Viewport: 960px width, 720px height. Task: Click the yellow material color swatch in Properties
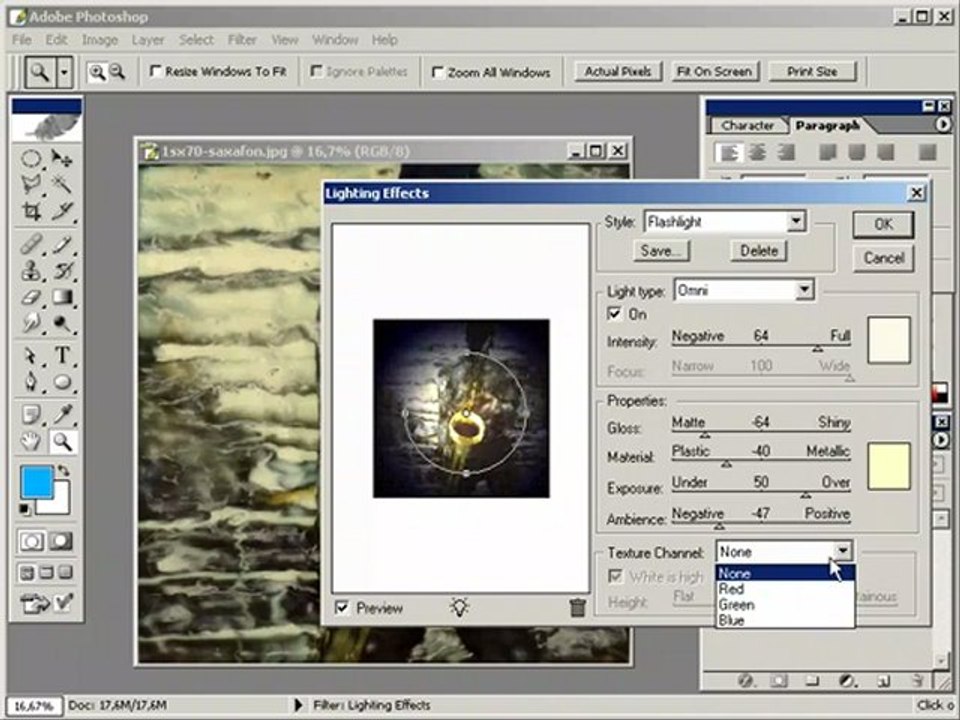(889, 467)
